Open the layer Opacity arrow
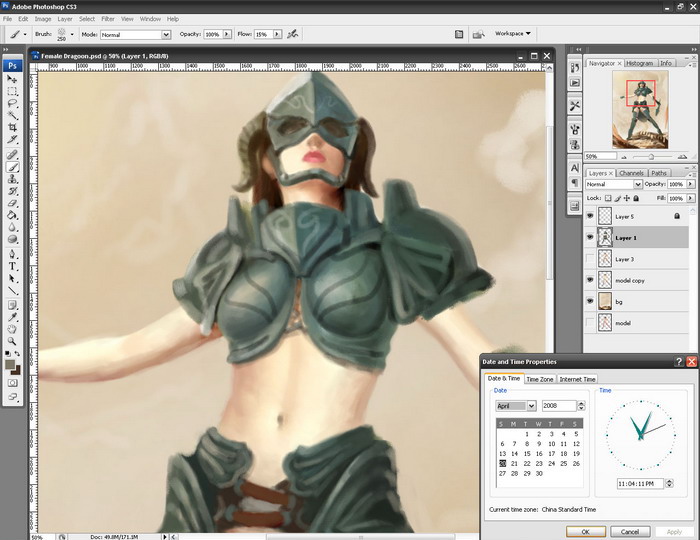 [x=691, y=184]
